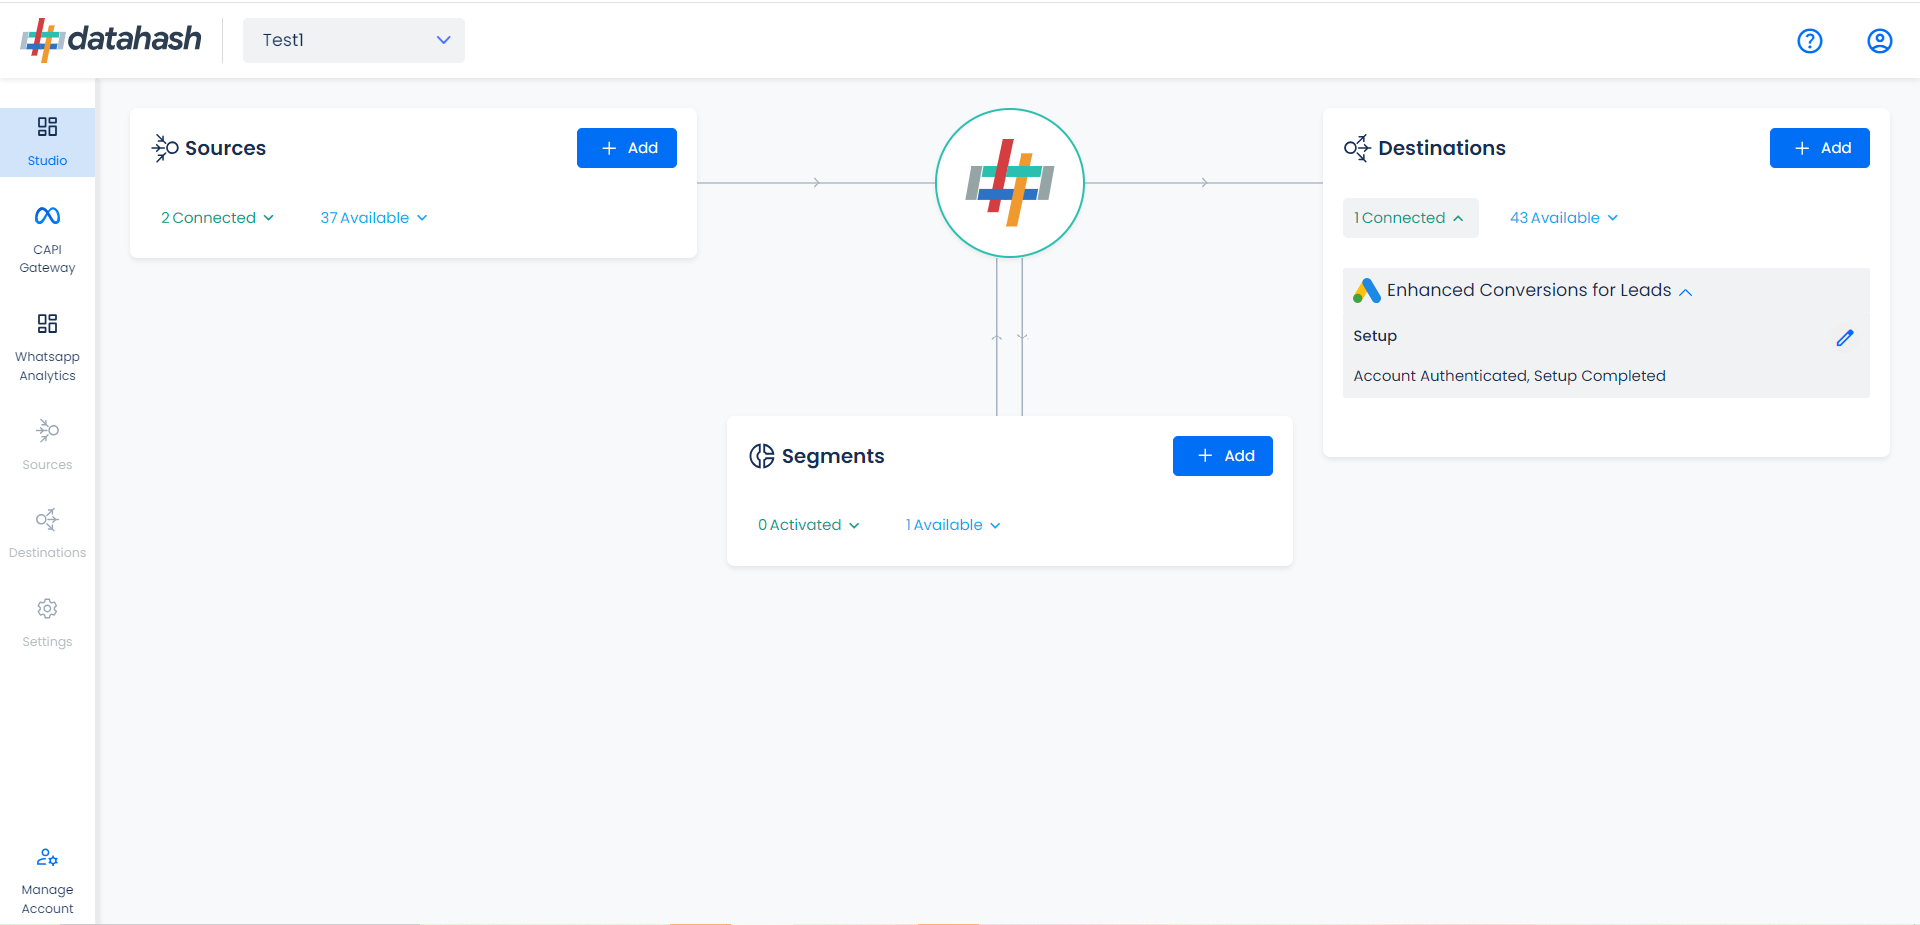Click the Sources card title text
Image resolution: width=1920 pixels, height=925 pixels.
pos(225,148)
